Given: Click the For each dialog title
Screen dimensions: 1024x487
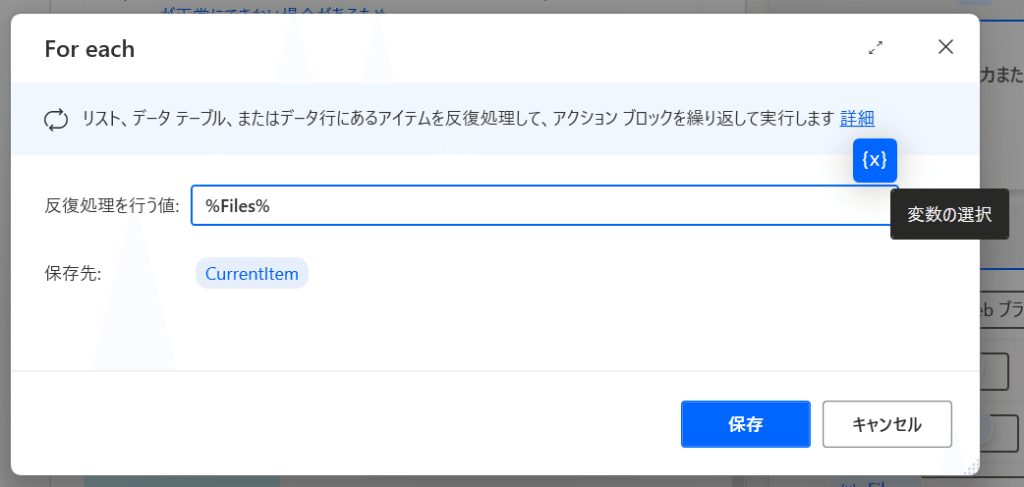Looking at the screenshot, I should click(x=89, y=49).
